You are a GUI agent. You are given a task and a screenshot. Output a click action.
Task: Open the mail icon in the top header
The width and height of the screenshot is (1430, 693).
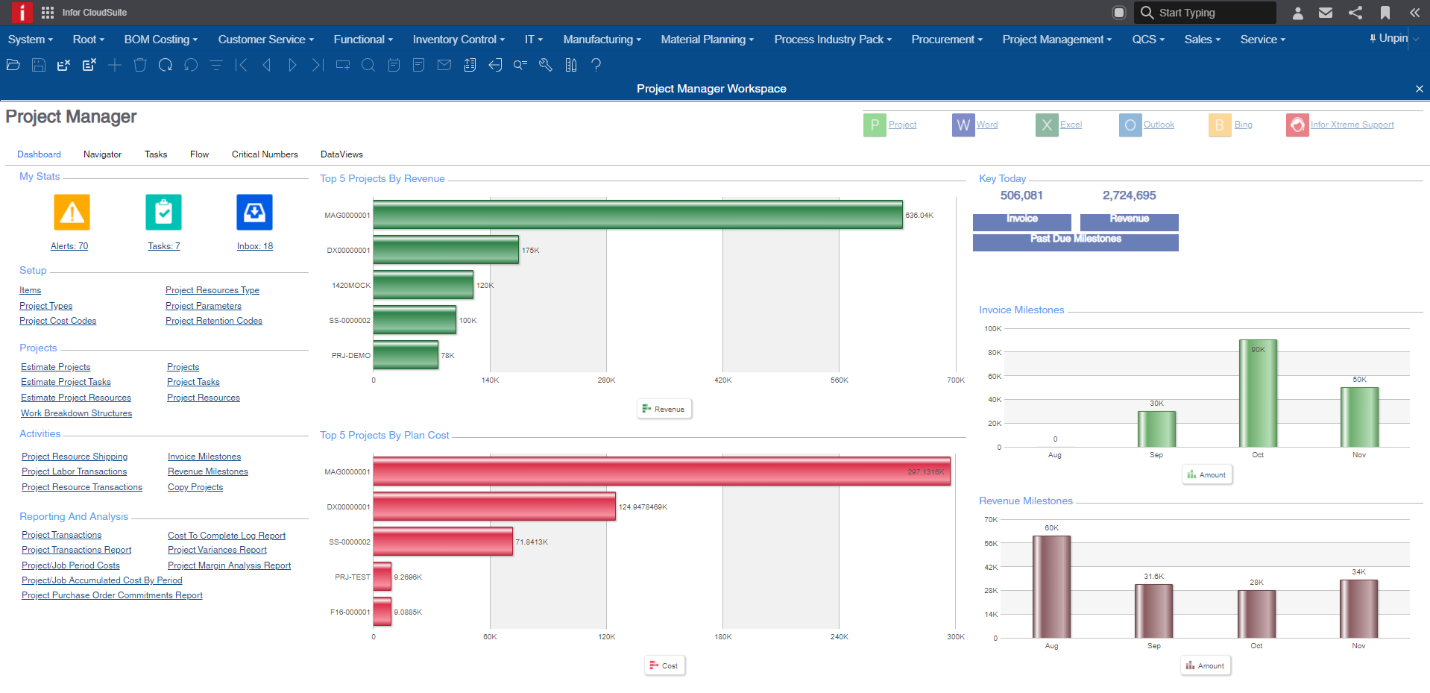click(1325, 13)
